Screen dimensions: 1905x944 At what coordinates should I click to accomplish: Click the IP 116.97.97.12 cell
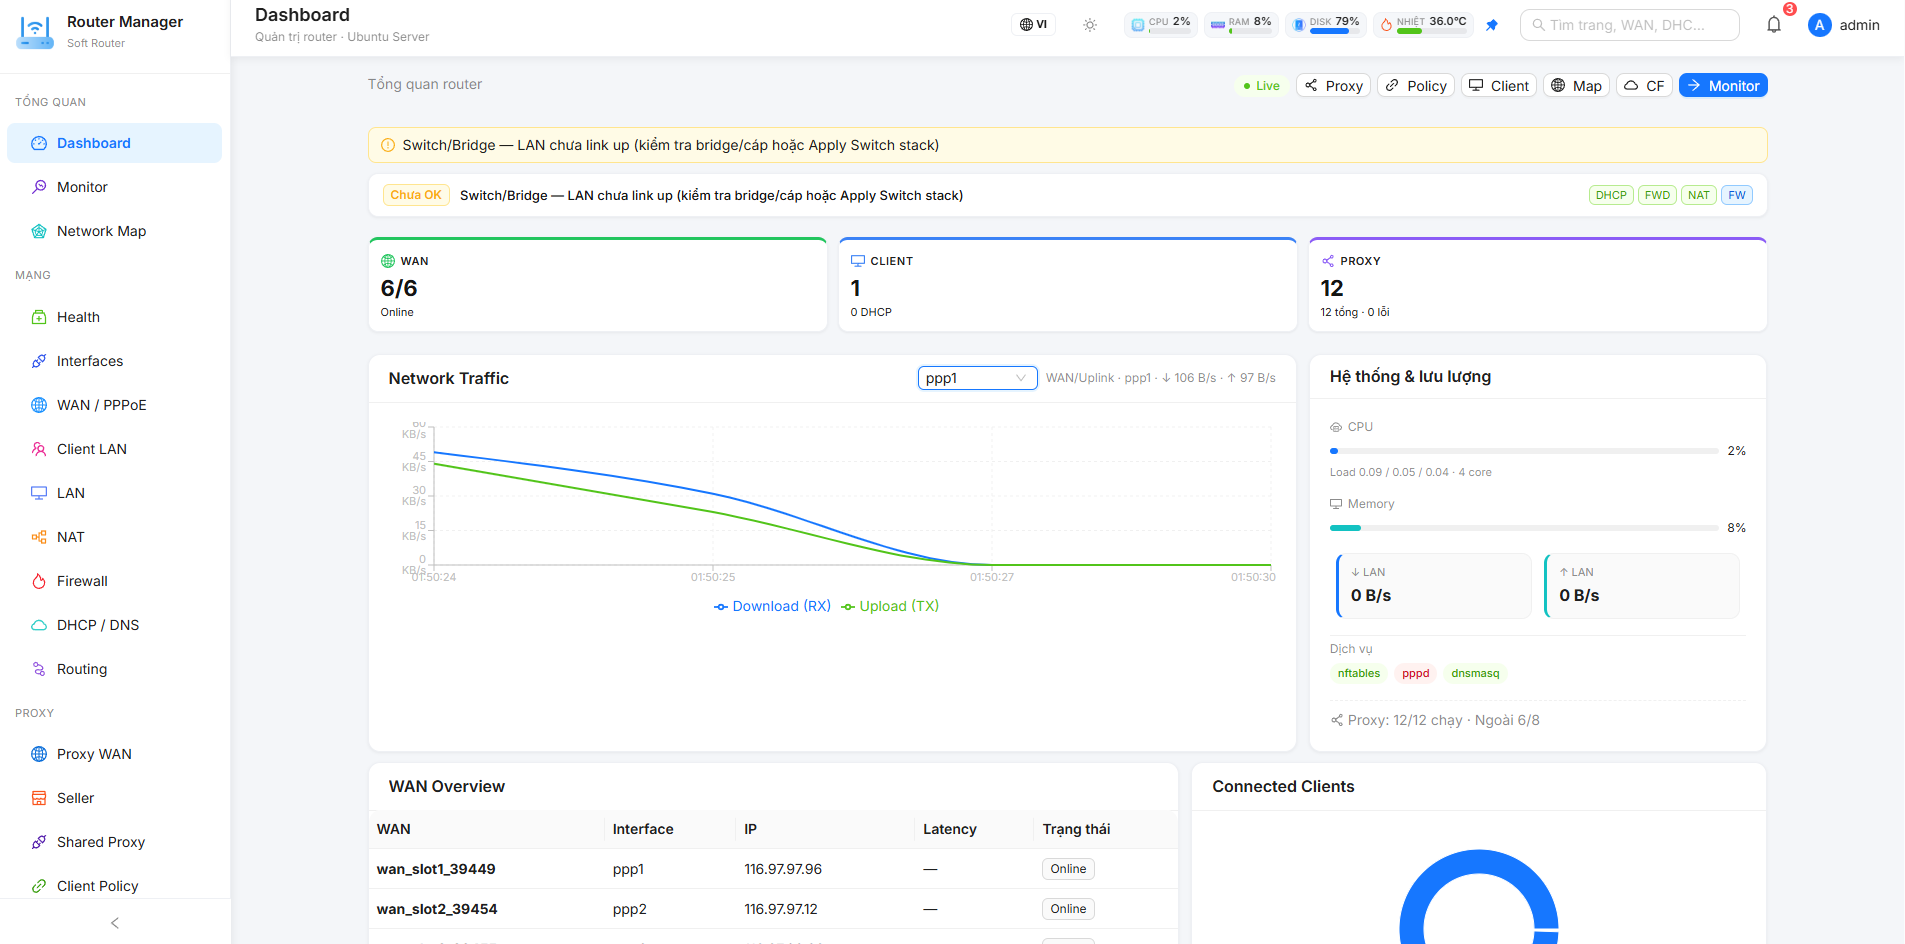pos(781,909)
